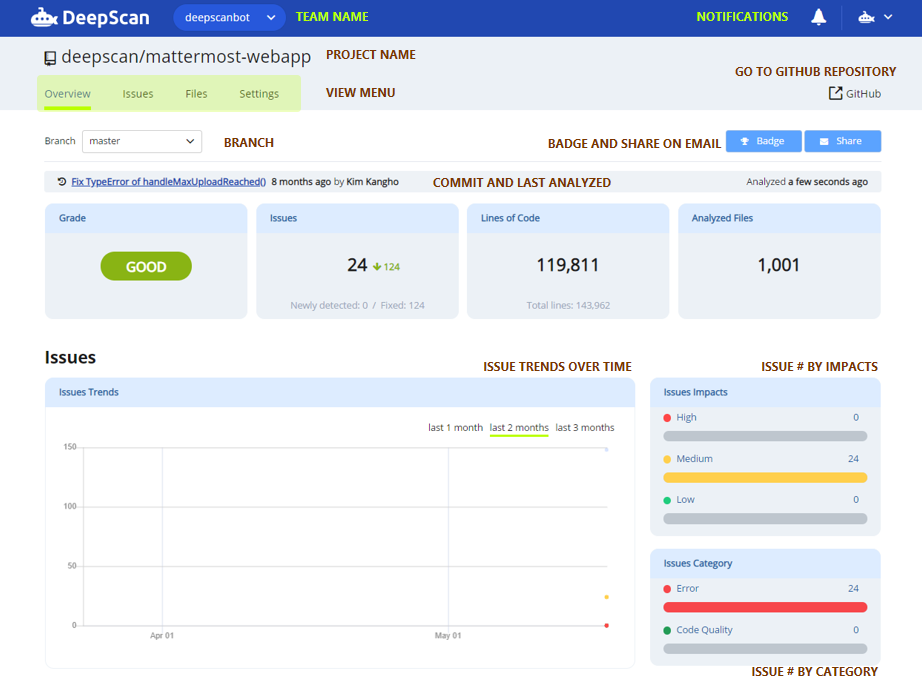Click the Badge button

click(x=763, y=141)
